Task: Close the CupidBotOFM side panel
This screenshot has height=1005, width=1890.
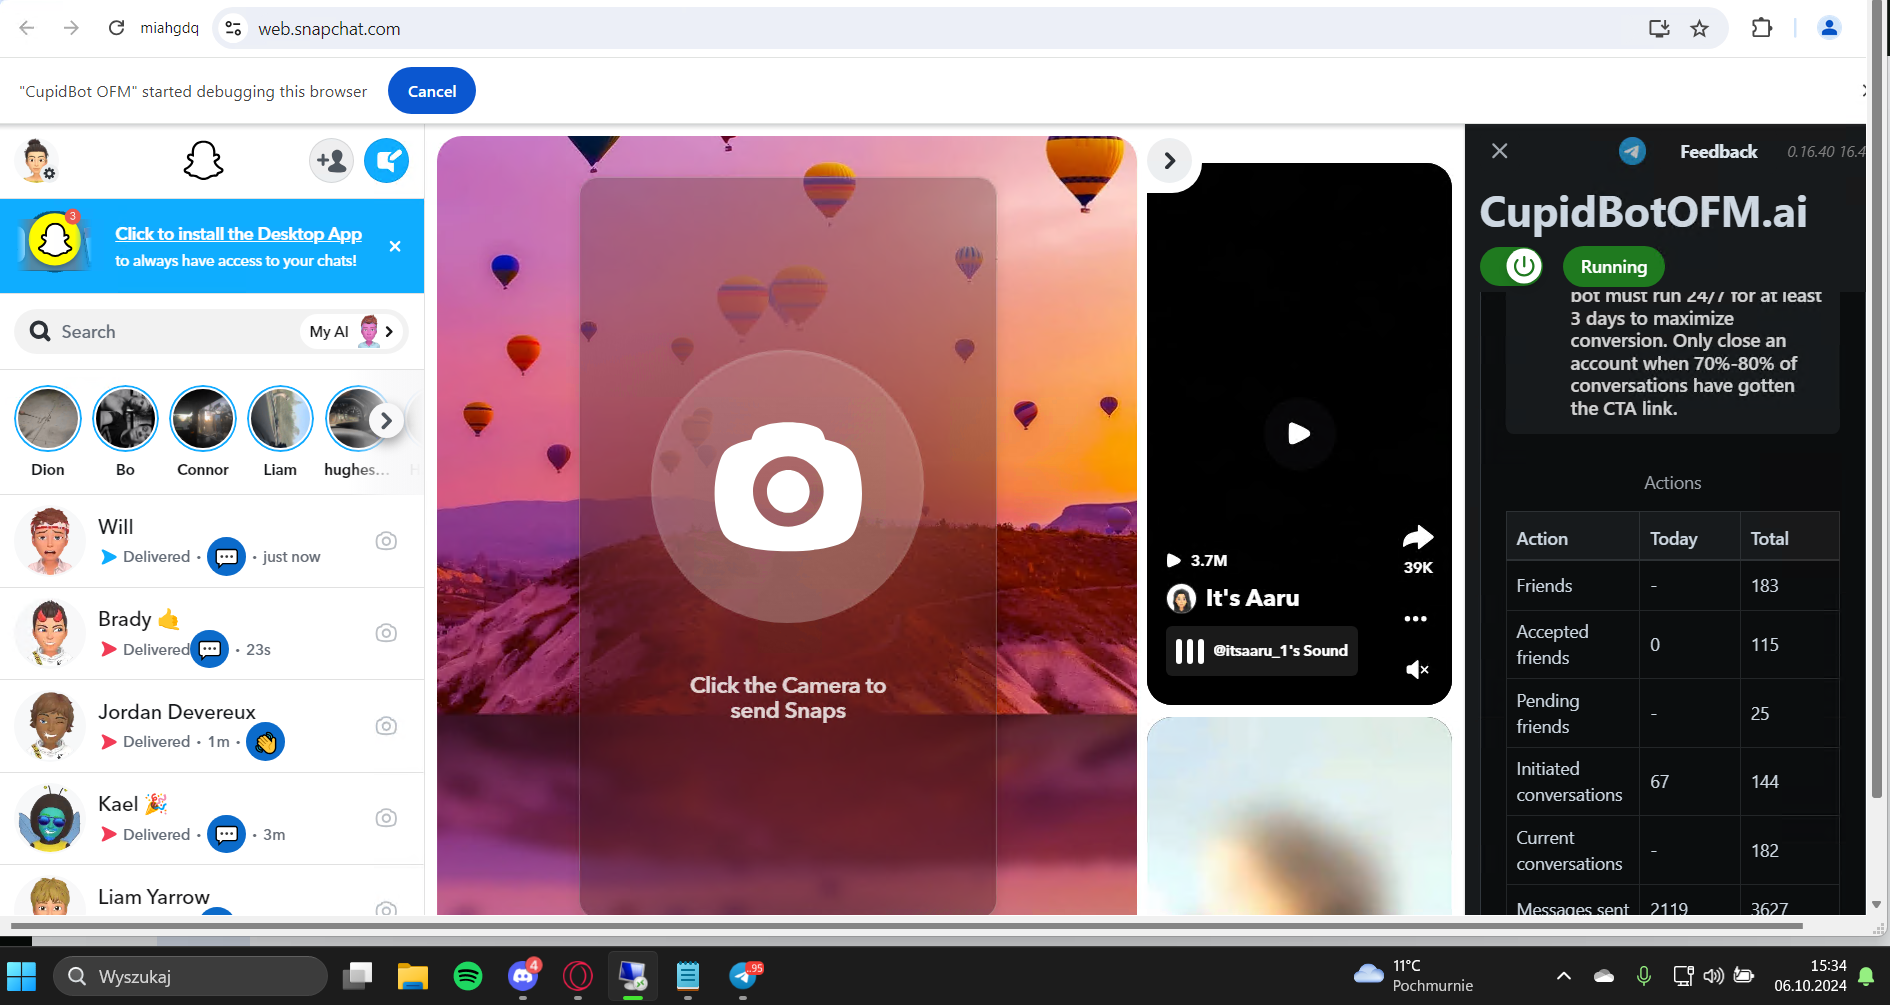Action: pos(1499,151)
